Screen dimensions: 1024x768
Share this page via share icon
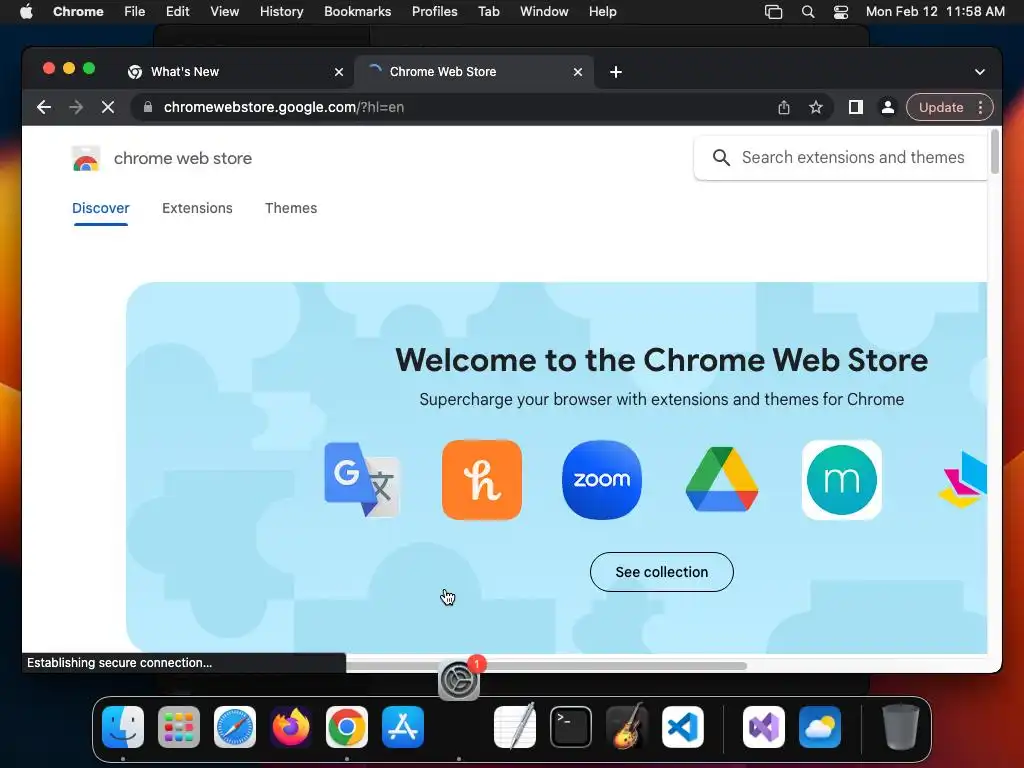tap(784, 107)
